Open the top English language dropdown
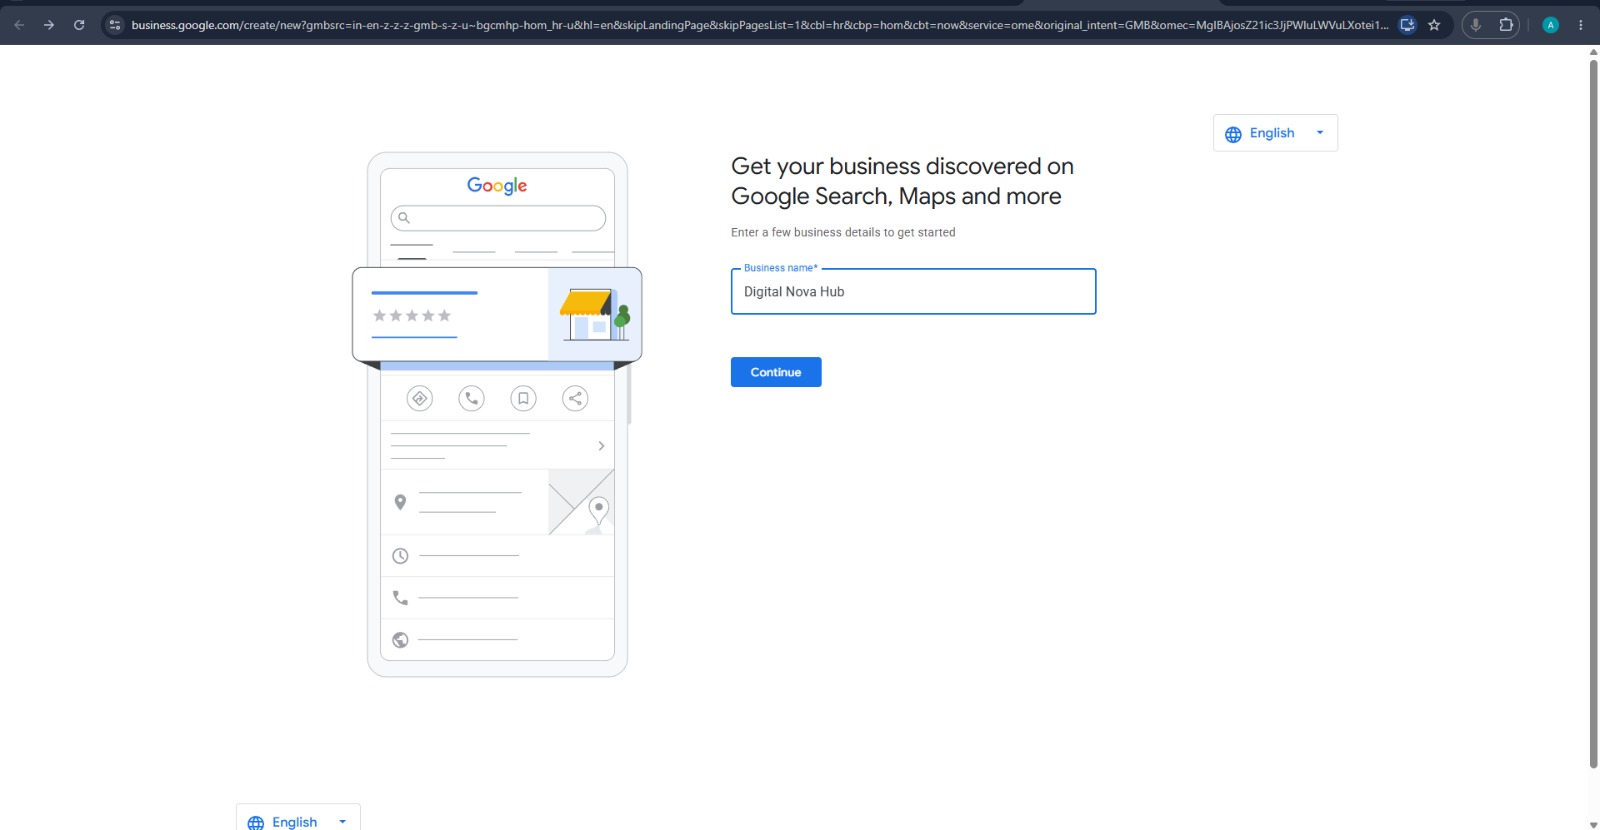The height and width of the screenshot is (830, 1600). (x=1275, y=133)
